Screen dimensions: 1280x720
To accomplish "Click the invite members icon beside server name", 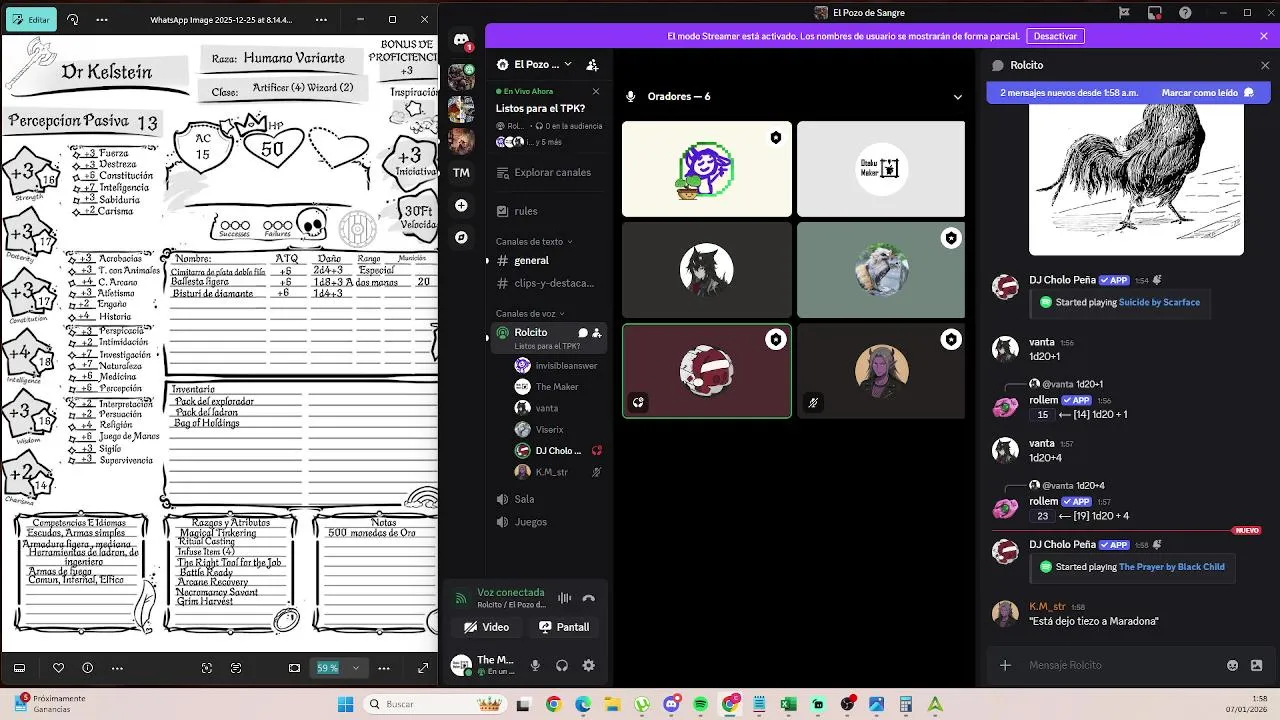I will point(592,64).
